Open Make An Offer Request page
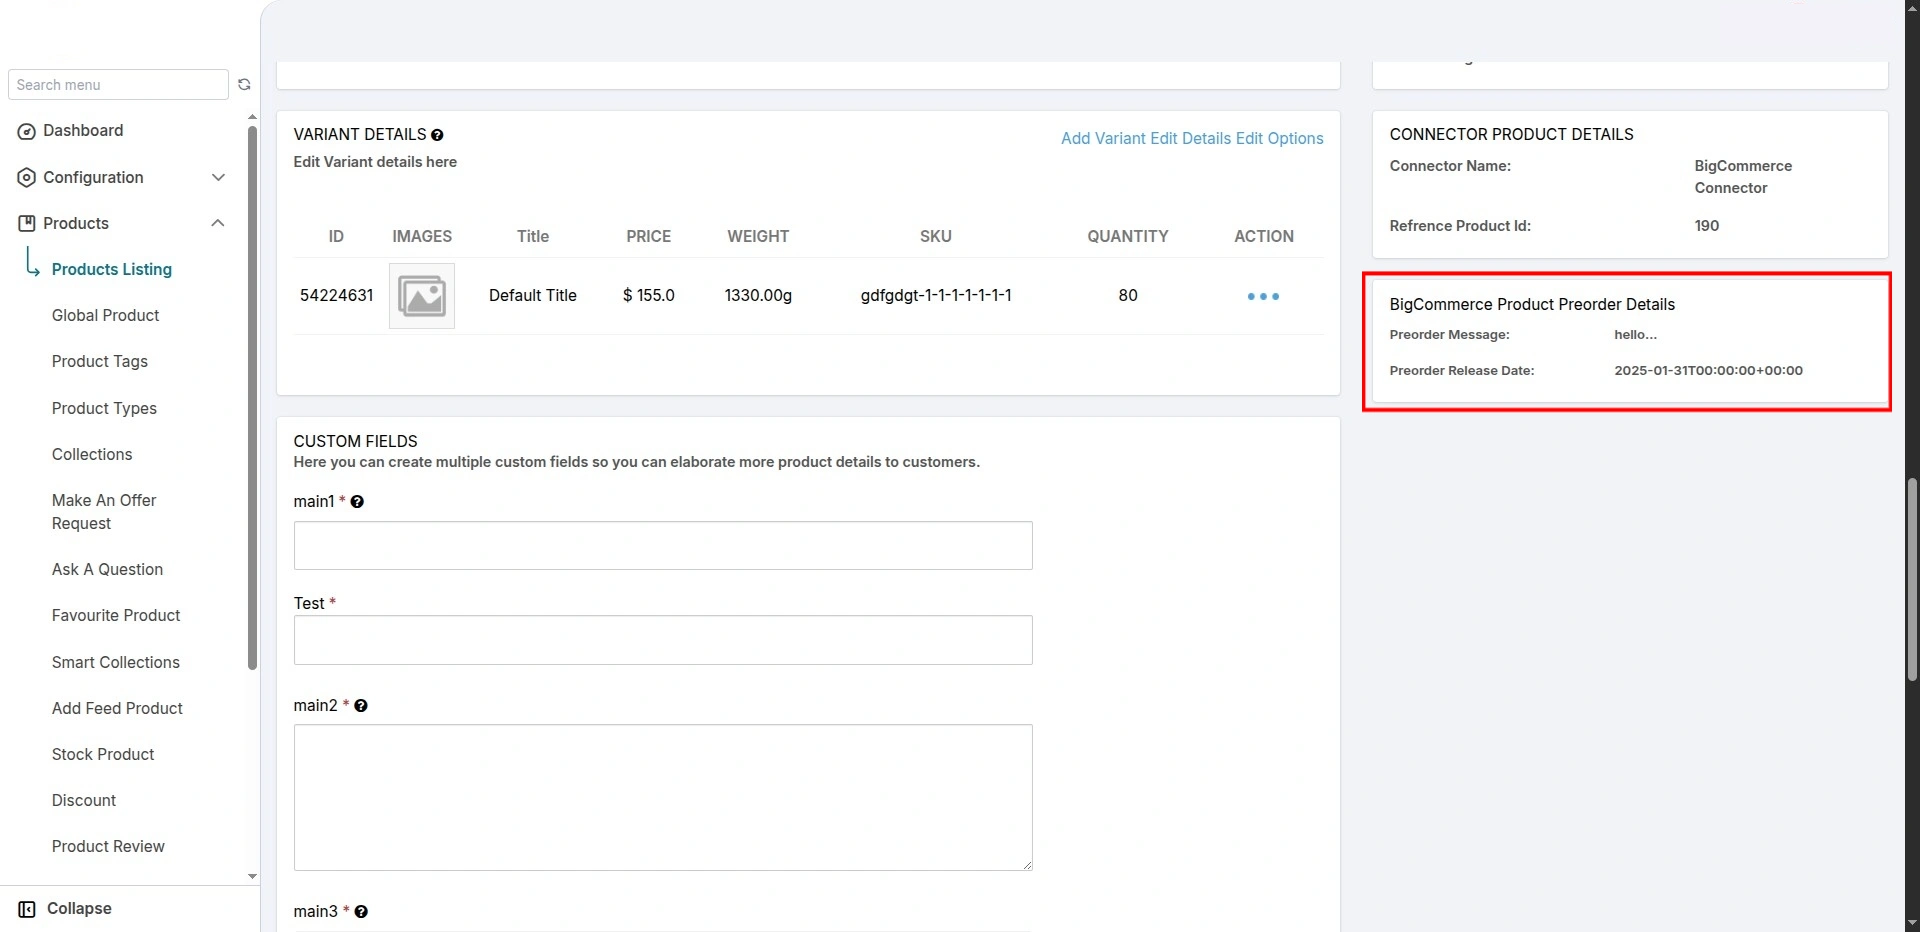The height and width of the screenshot is (932, 1920). tap(104, 512)
